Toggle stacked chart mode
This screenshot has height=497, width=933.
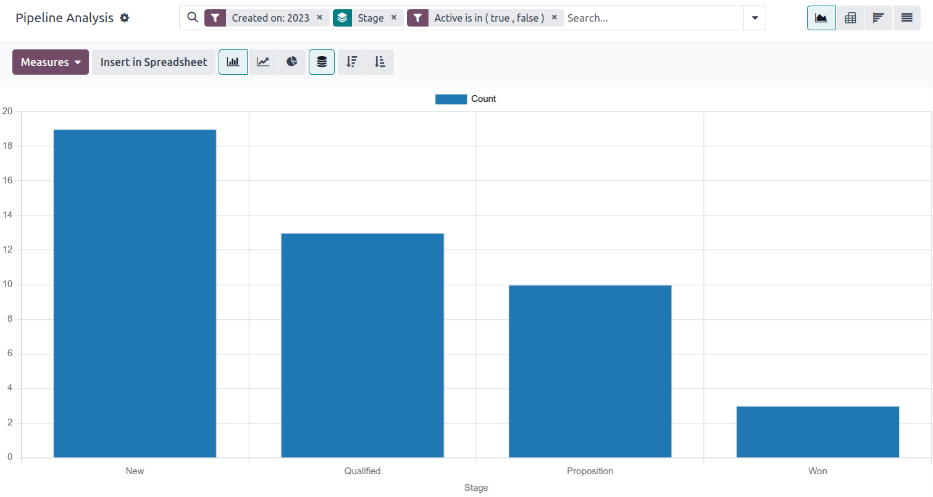321,62
